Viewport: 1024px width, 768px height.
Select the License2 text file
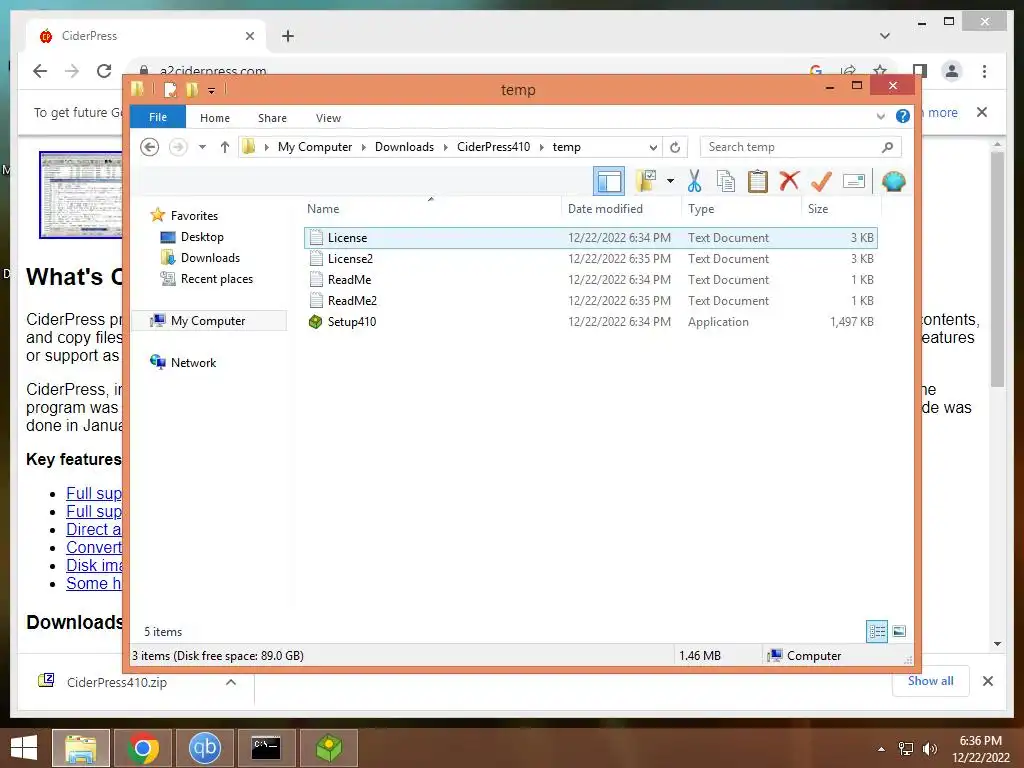tap(590, 259)
